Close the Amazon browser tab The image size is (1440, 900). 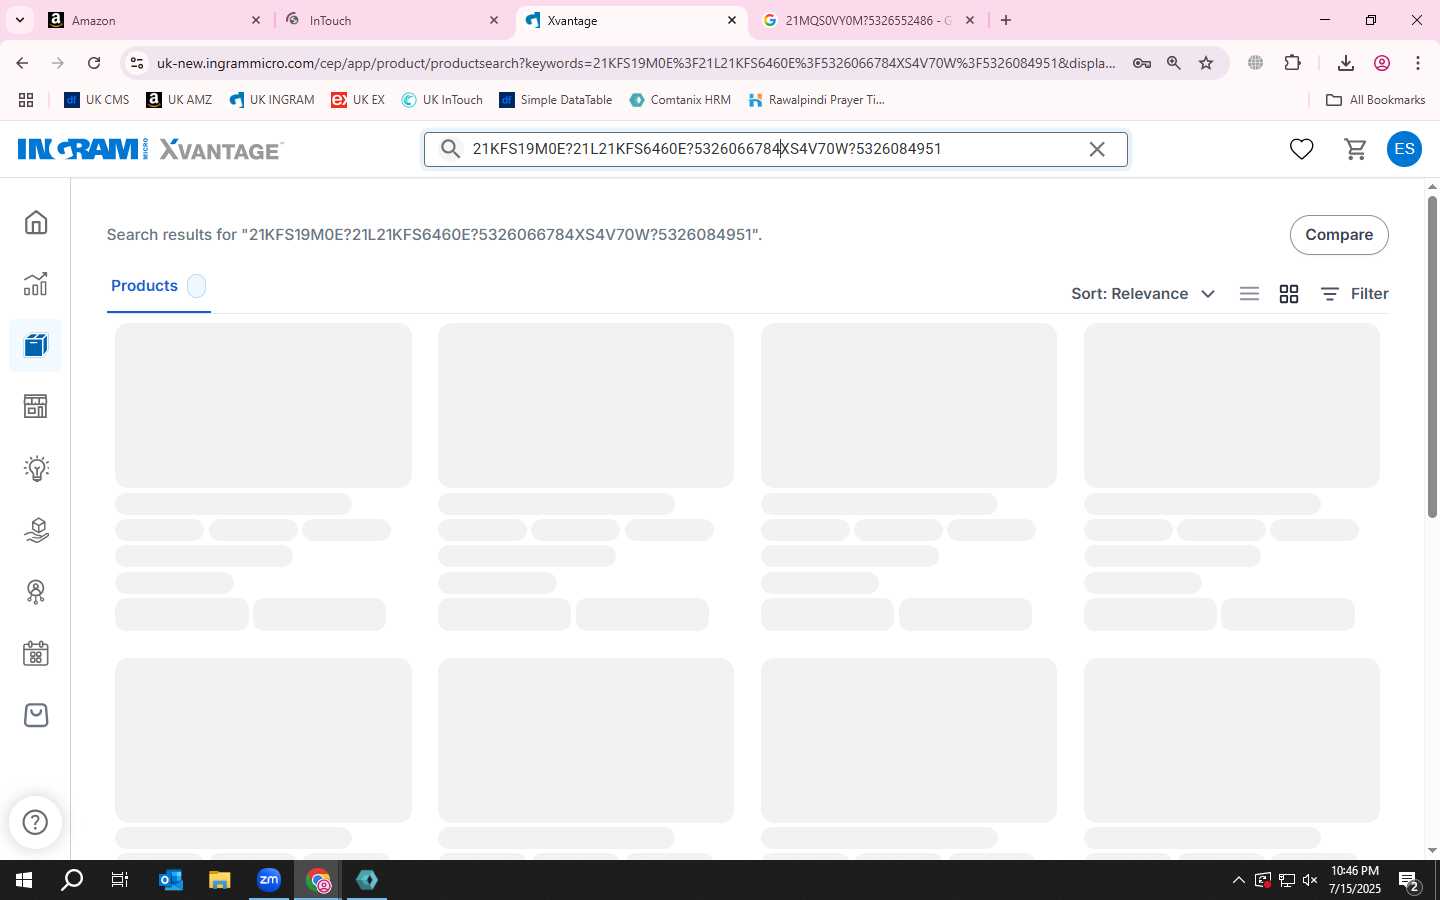point(256,20)
